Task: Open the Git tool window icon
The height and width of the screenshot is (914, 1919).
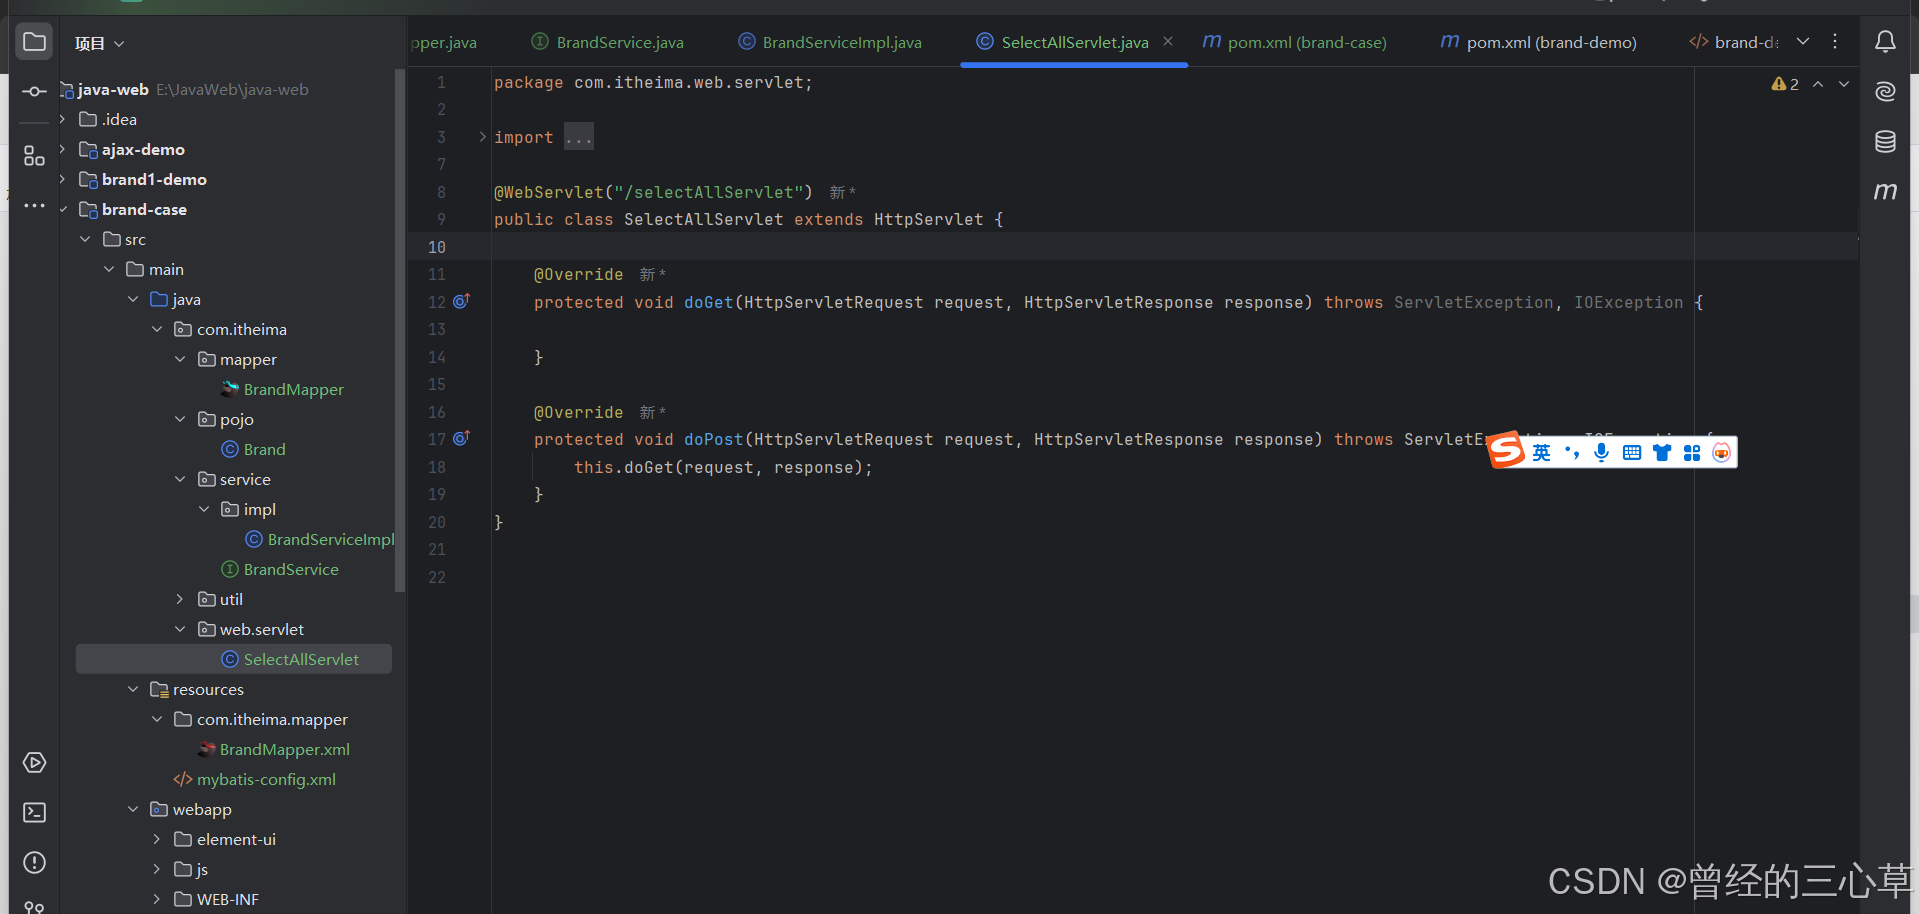Action: coord(34,907)
